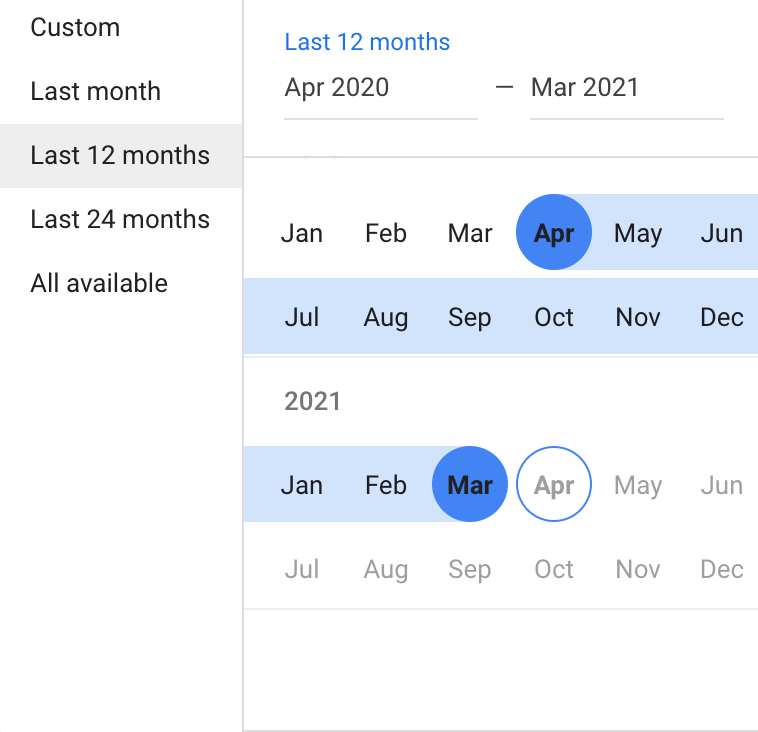Choose the All available preset
758x732 pixels.
coord(99,283)
